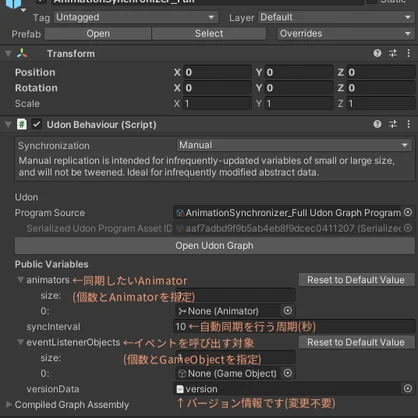
Task: Click the Public Variables heading text
Action: (52, 264)
